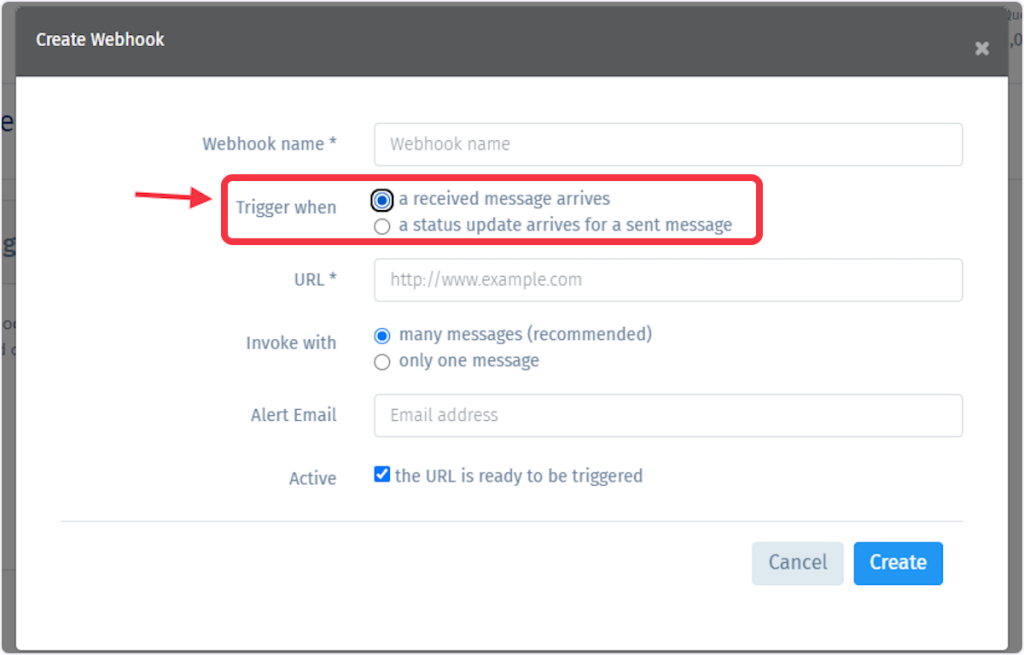Click 'the URL is ready to be triggered' text
Viewport: 1024px width, 655px height.
pyautogui.click(x=518, y=476)
